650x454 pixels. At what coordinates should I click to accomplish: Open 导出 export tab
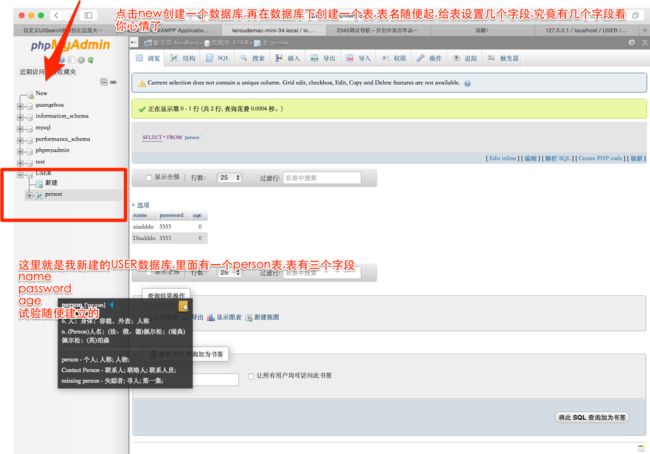[x=323, y=58]
